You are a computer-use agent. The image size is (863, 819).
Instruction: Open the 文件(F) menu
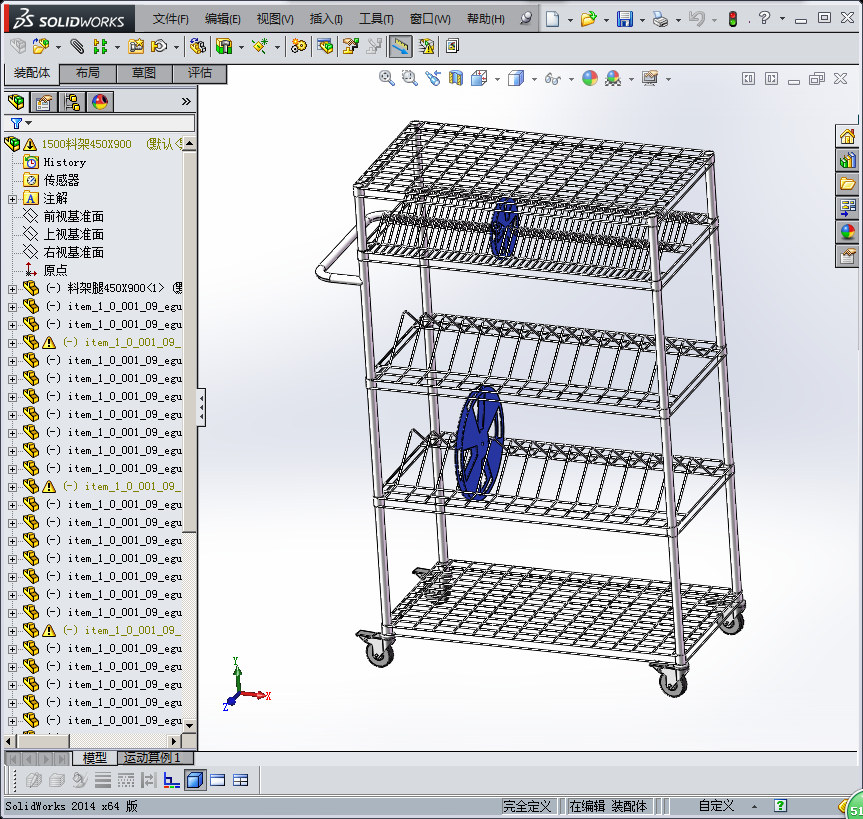[171, 19]
